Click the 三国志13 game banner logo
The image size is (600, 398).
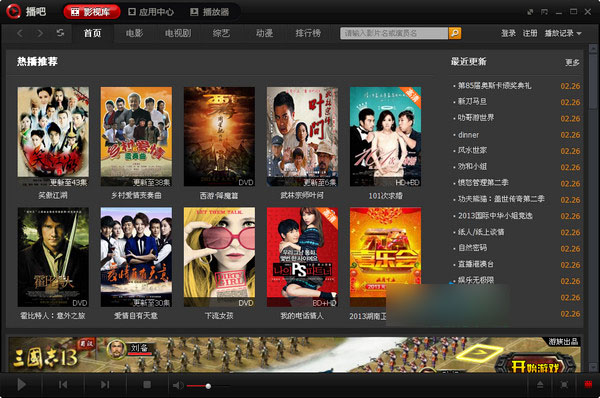click(45, 357)
